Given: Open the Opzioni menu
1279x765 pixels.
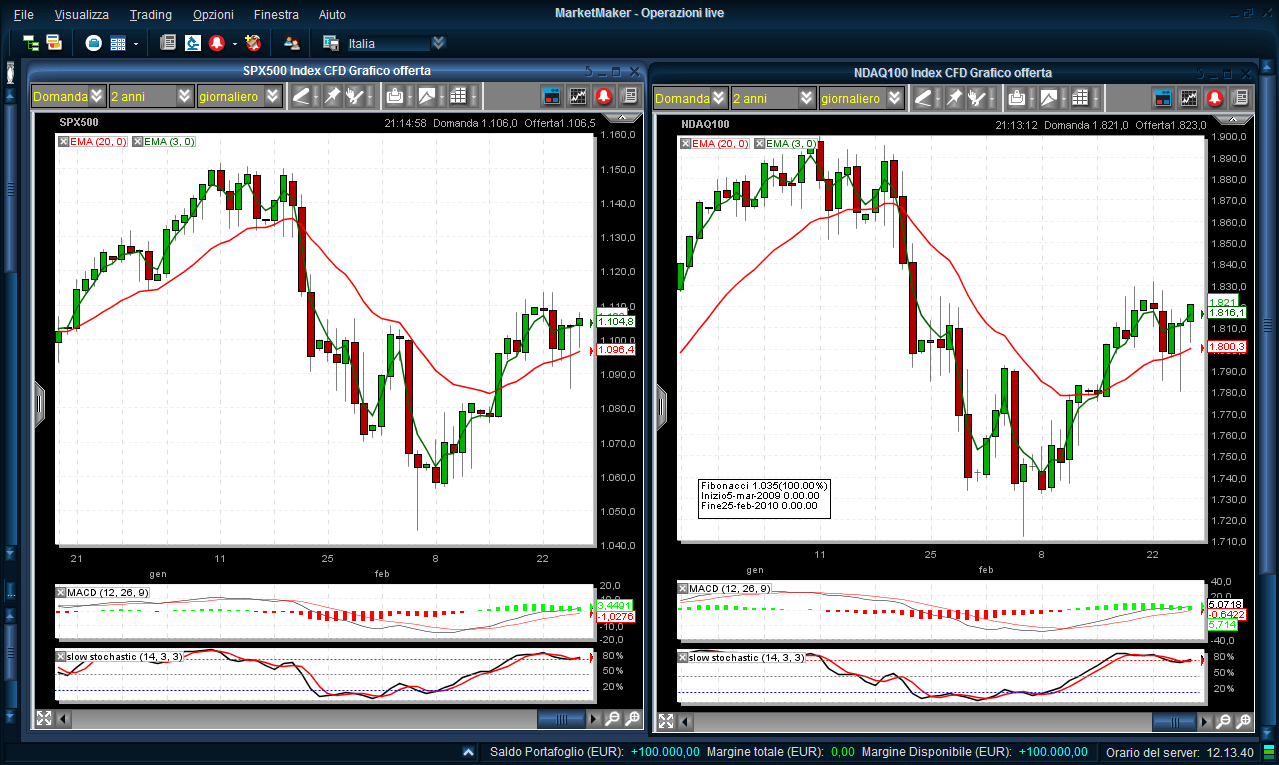Looking at the screenshot, I should coord(213,14).
